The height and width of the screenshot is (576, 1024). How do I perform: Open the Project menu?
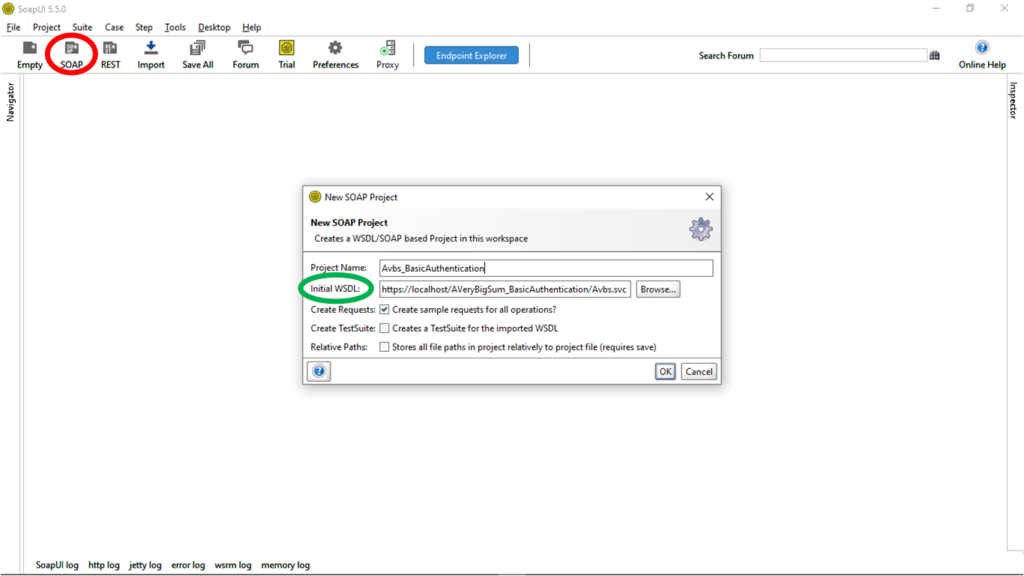[x=46, y=27]
